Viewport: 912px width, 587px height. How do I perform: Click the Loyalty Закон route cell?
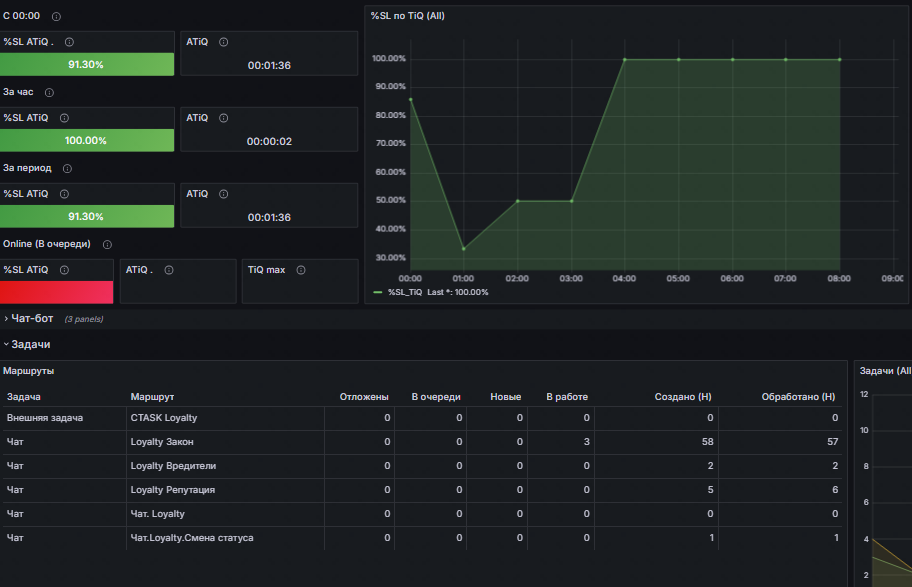point(162,442)
